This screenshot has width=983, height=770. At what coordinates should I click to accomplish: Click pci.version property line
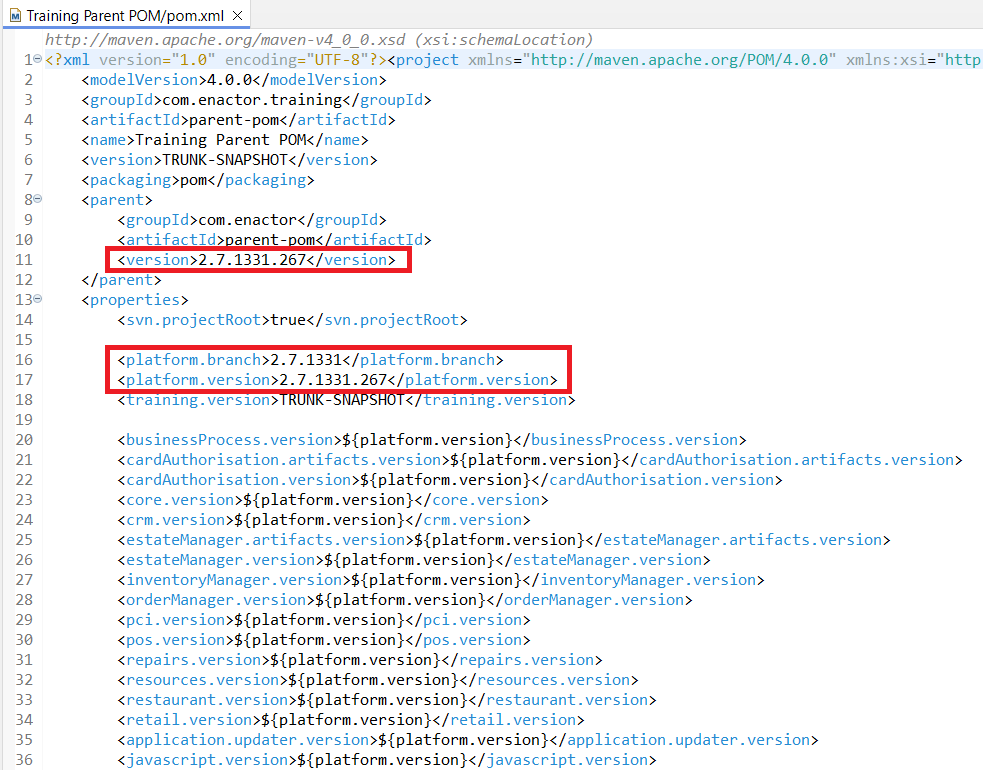pyautogui.click(x=323, y=620)
